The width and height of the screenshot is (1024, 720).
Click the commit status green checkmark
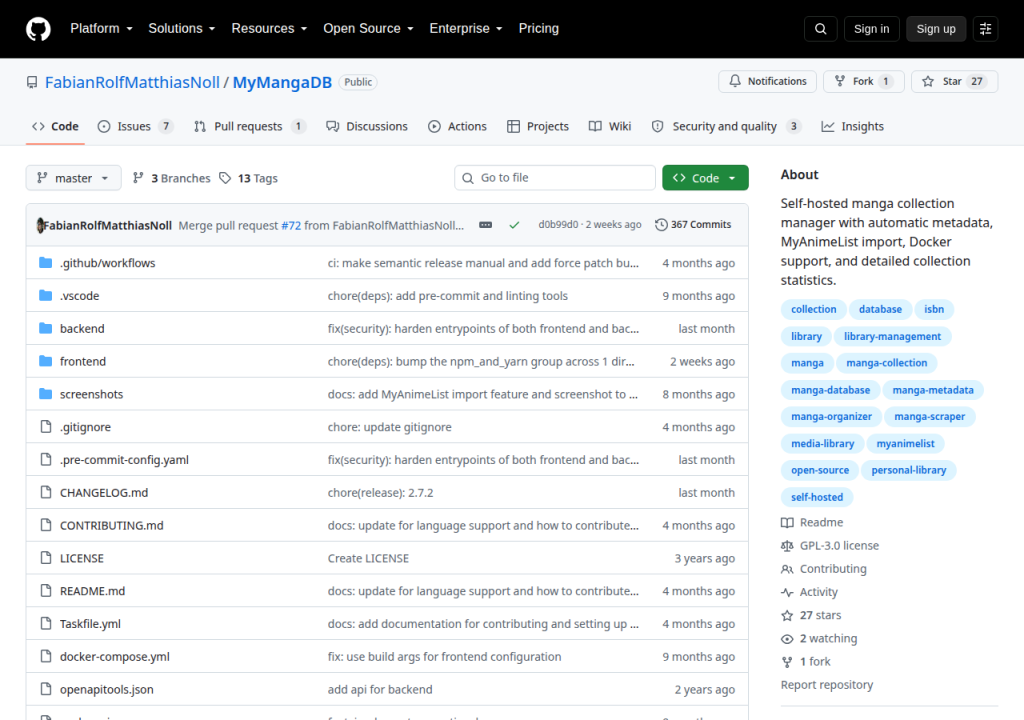pos(514,225)
